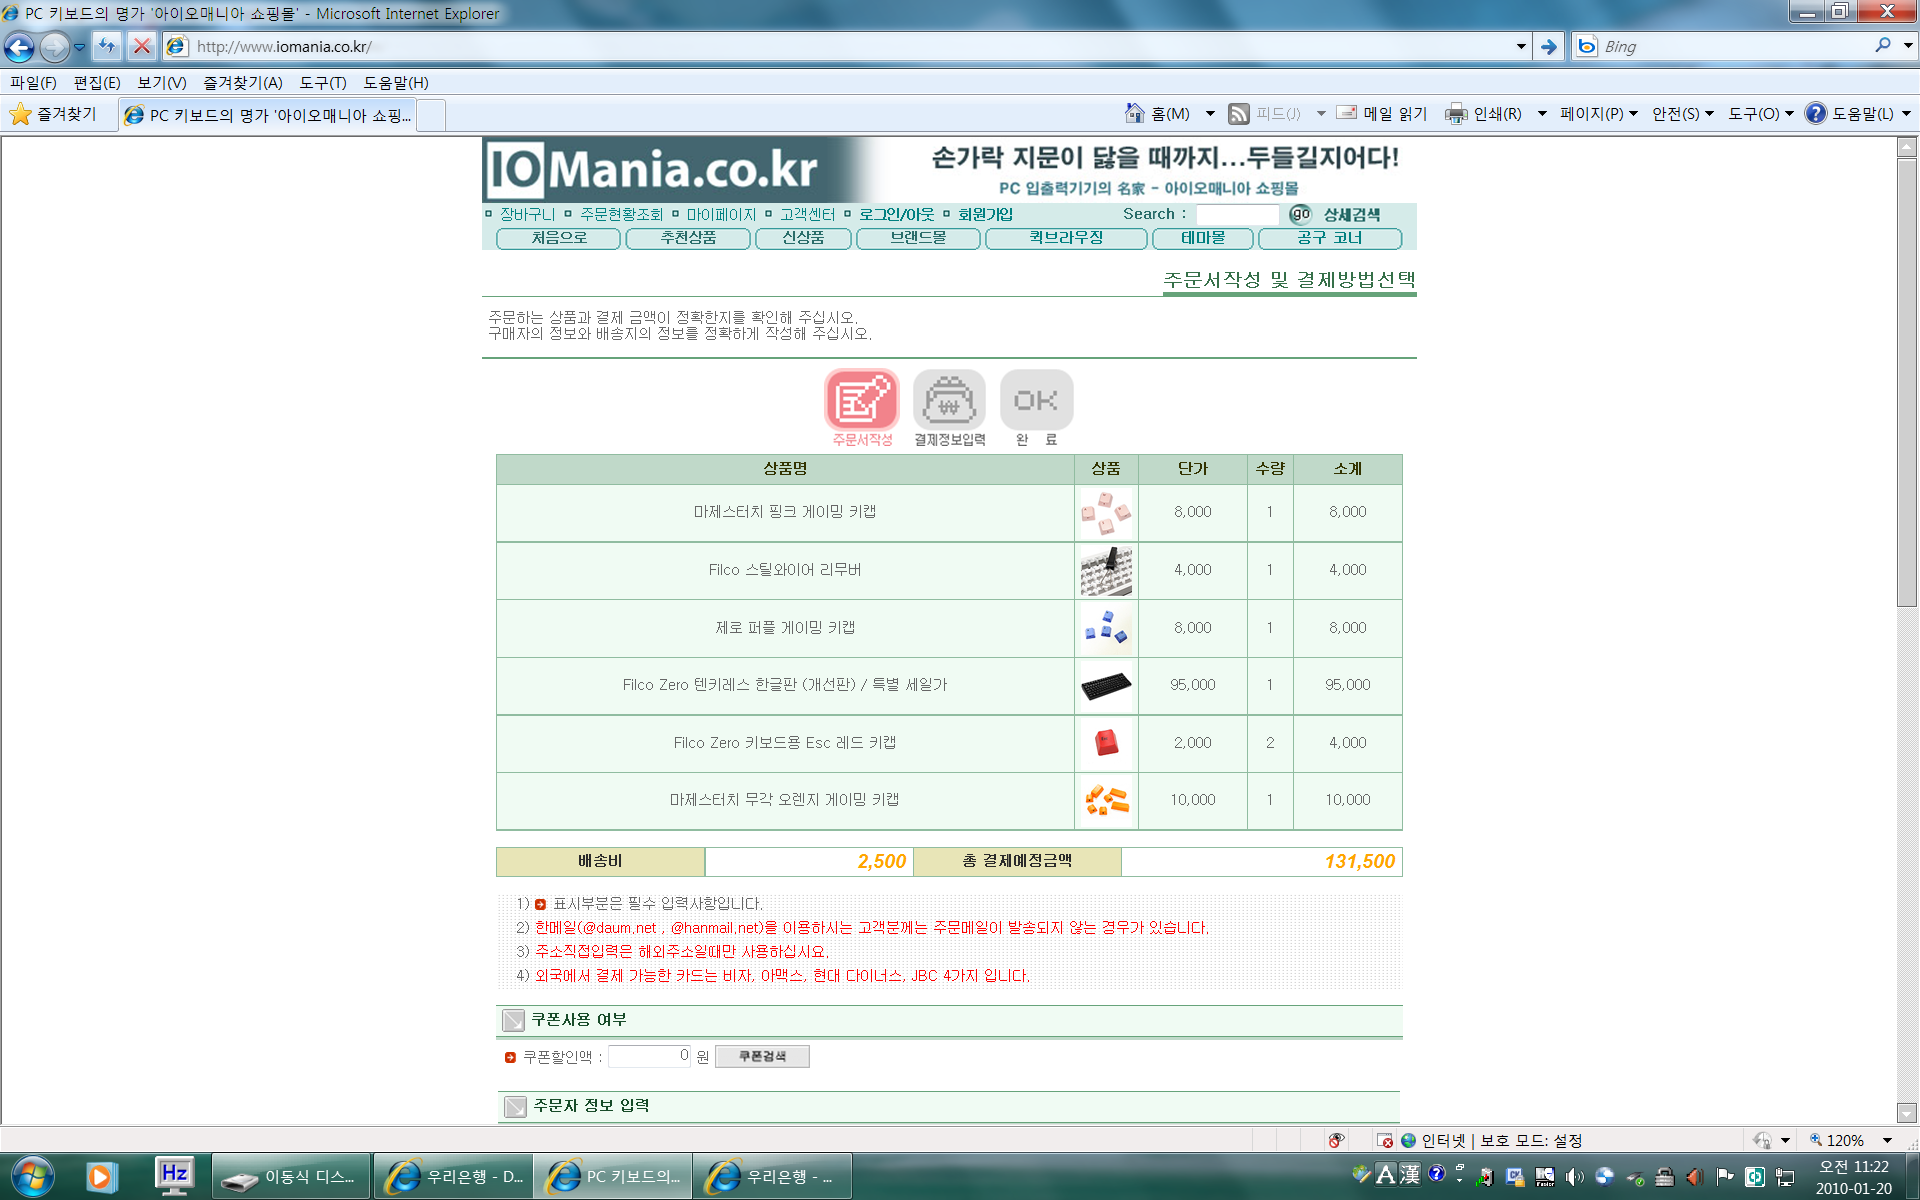Open Favorites star button

coord(56,114)
